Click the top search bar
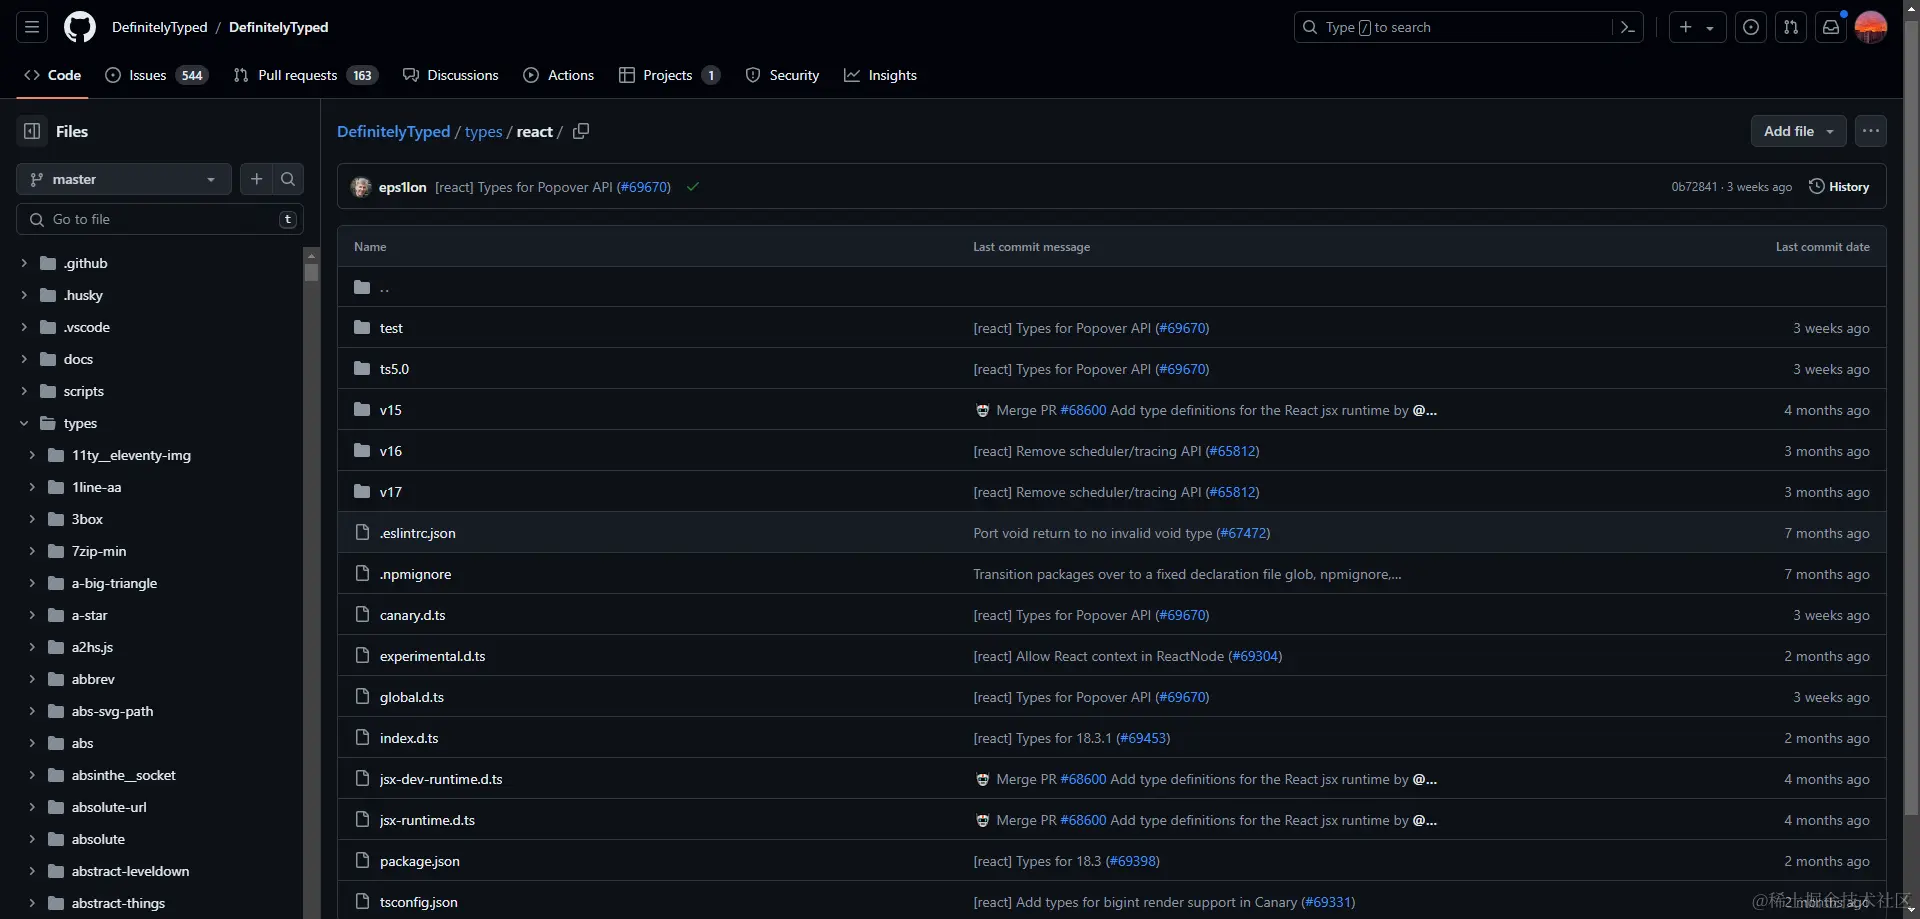The width and height of the screenshot is (1920, 919). 1468,27
